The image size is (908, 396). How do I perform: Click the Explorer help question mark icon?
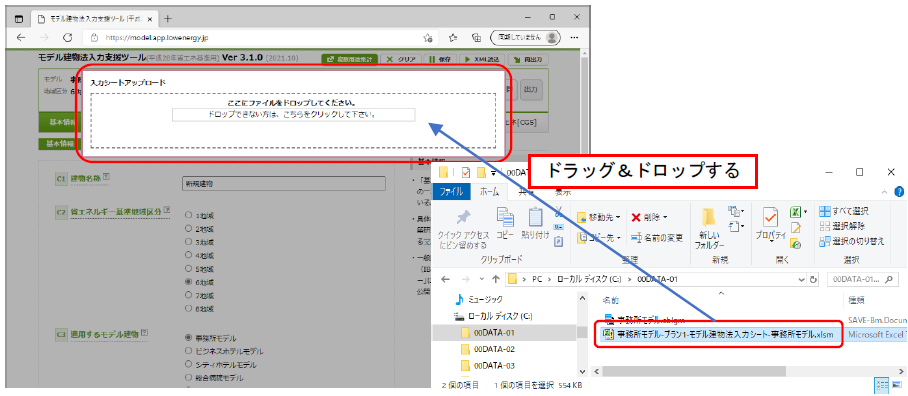tap(899, 191)
